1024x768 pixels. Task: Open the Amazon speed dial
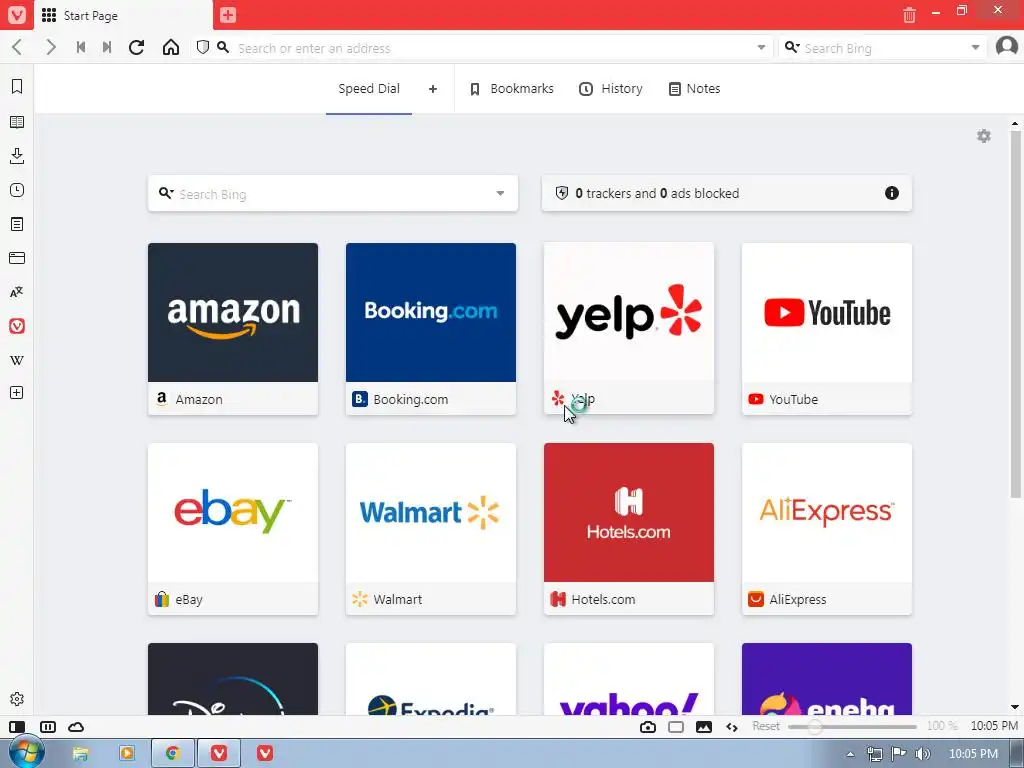233,328
